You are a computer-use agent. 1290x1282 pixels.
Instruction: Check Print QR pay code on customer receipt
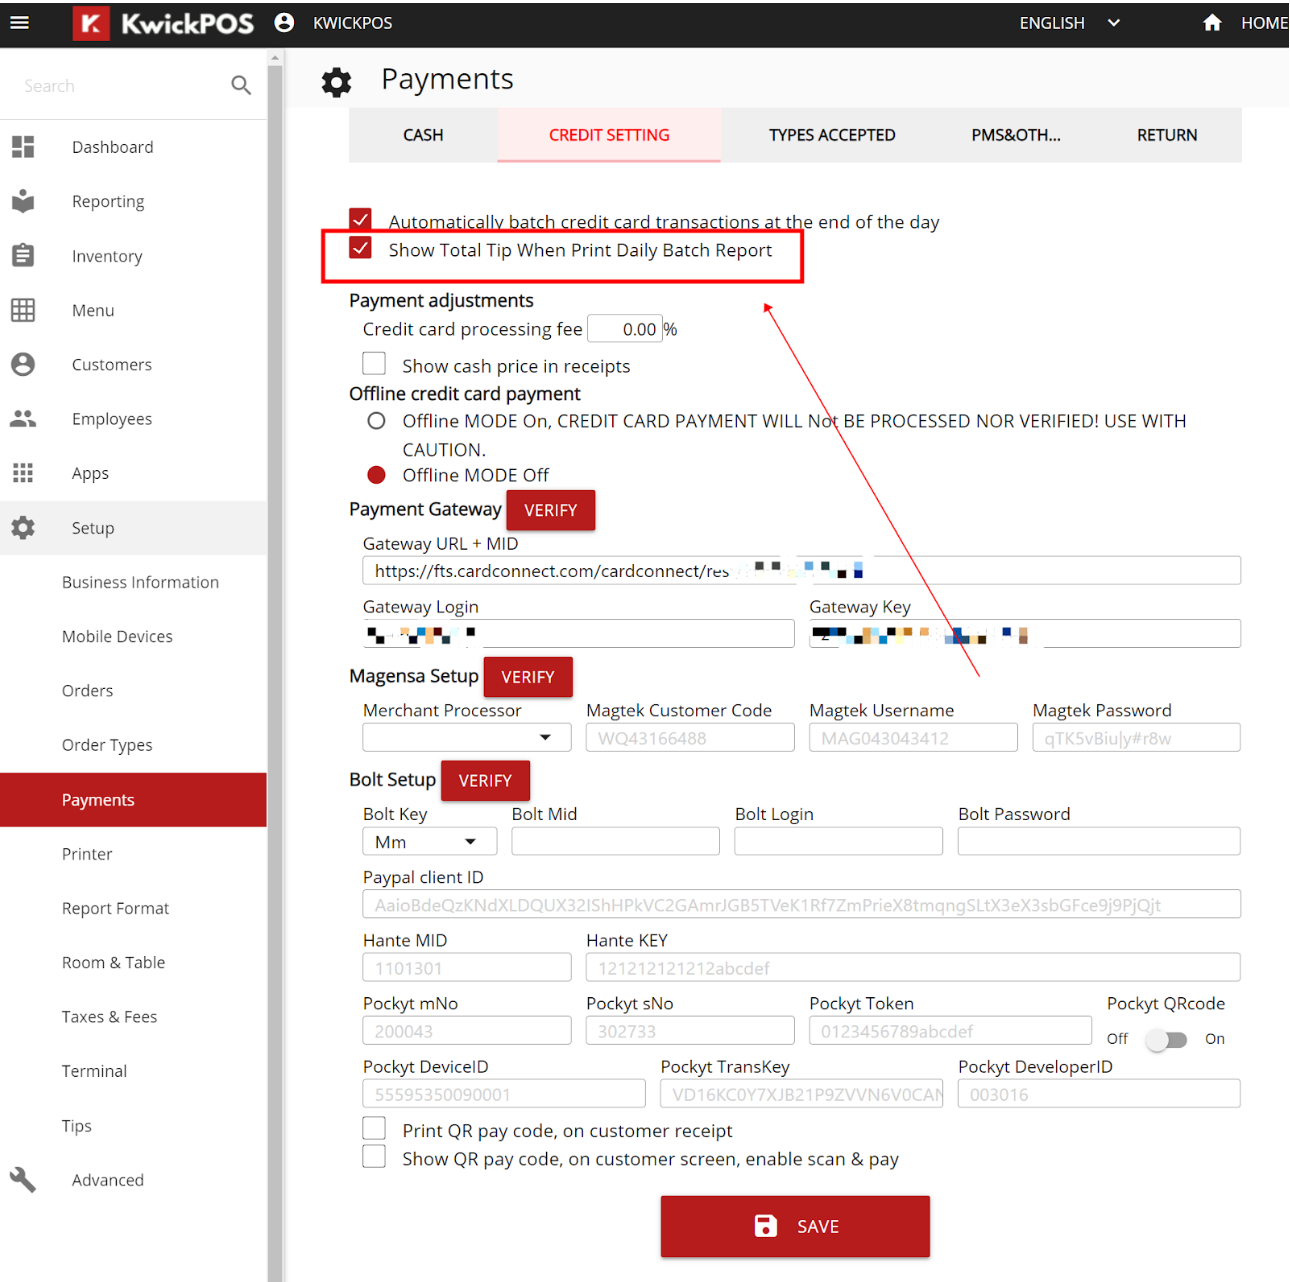[374, 1129]
